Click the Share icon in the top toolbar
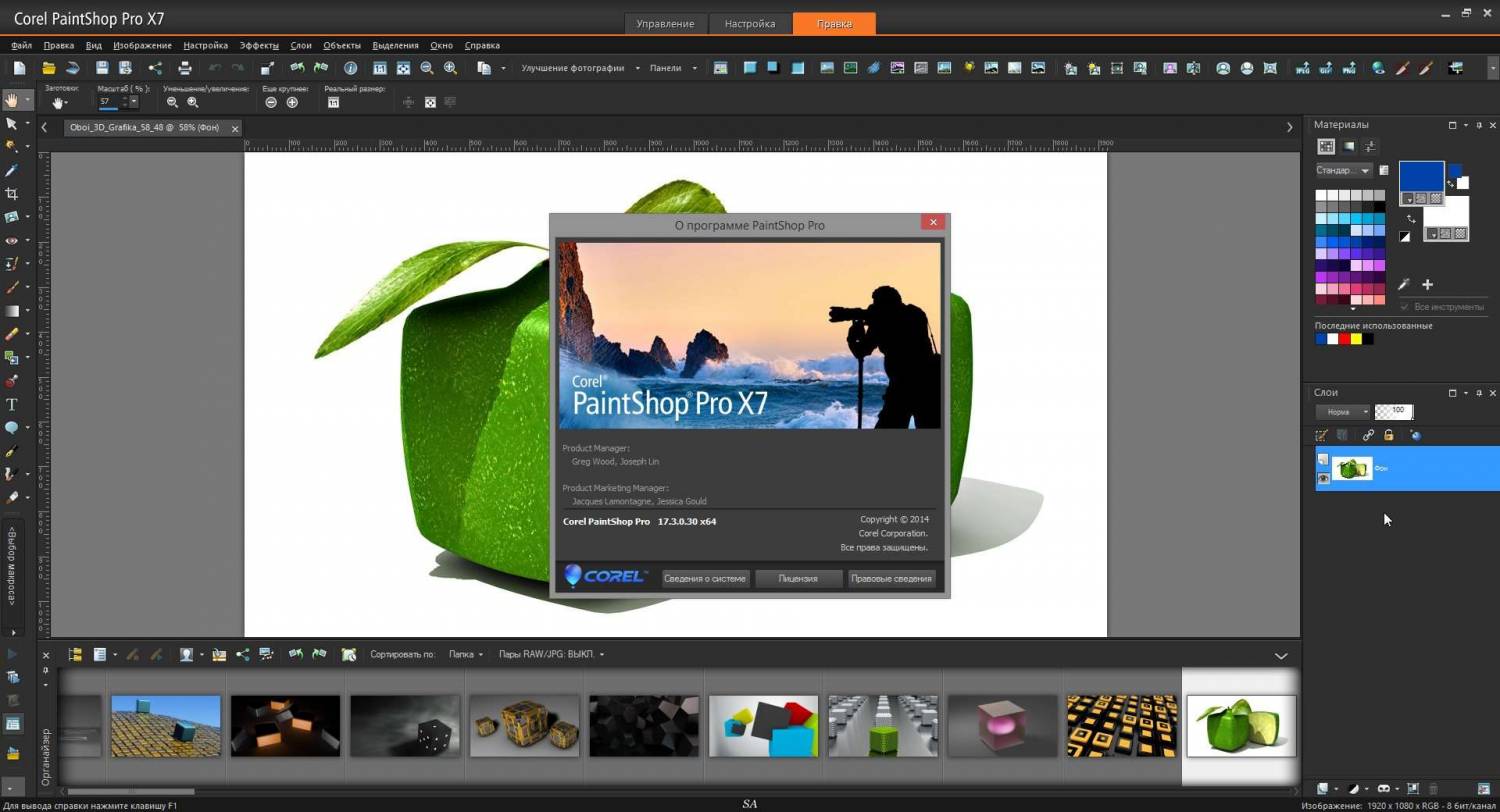Viewport: 1500px width, 812px height. click(x=155, y=68)
